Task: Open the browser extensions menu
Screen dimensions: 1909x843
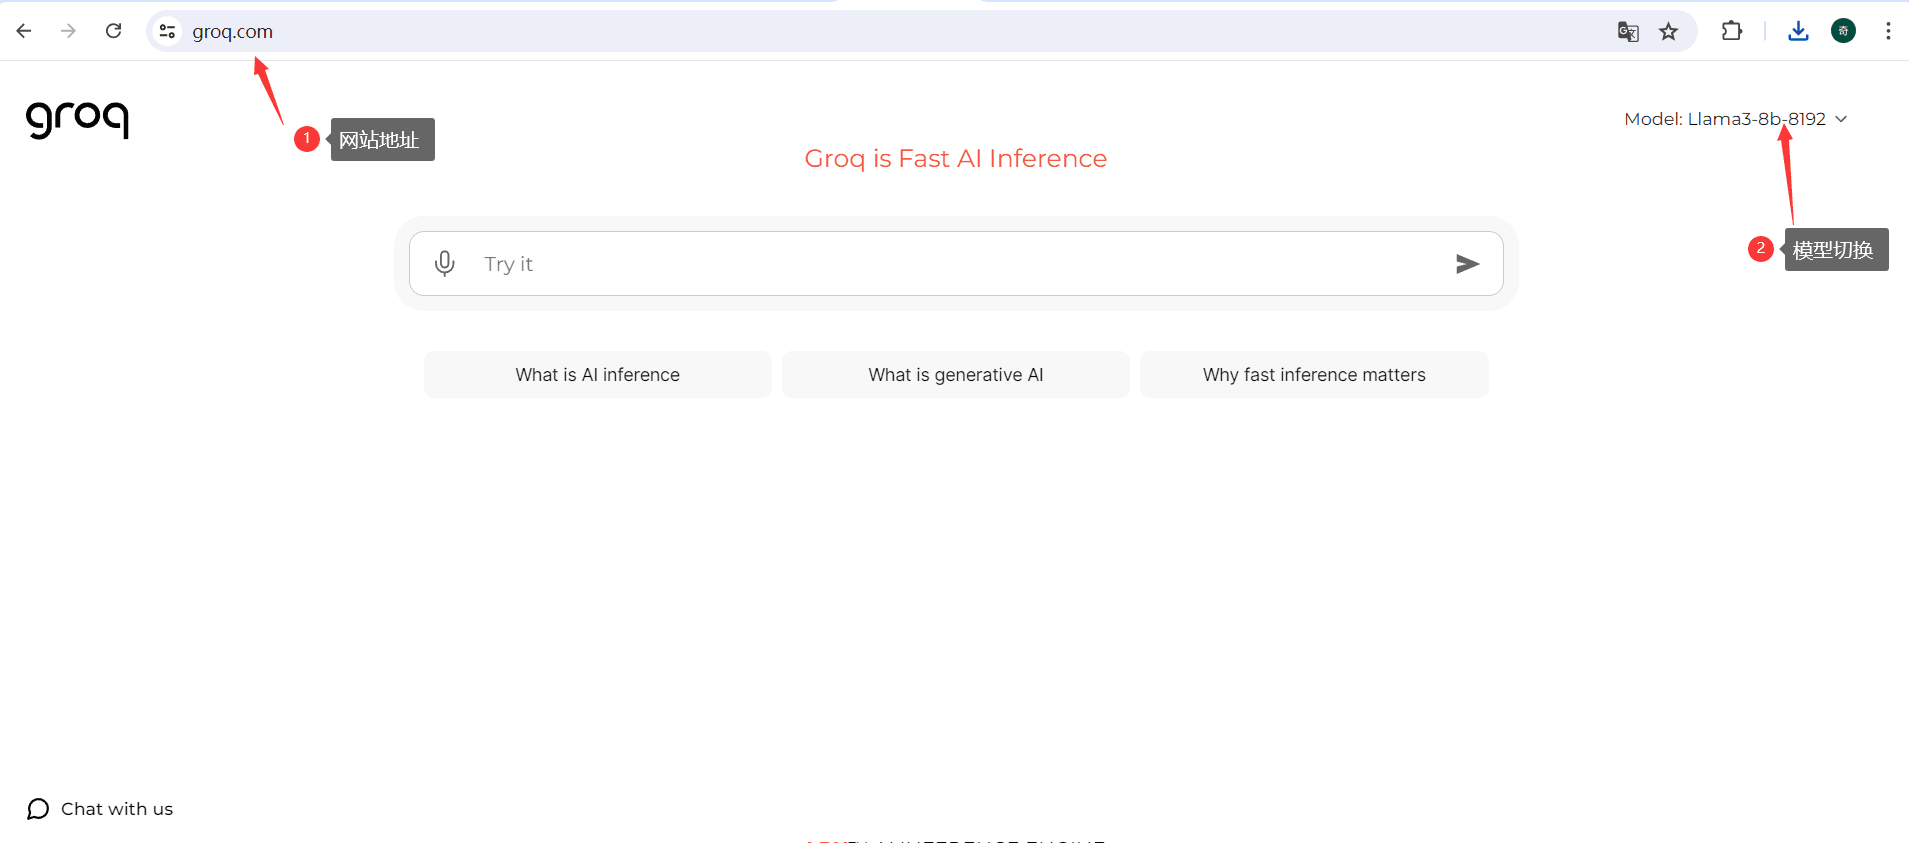Action: click(1732, 31)
